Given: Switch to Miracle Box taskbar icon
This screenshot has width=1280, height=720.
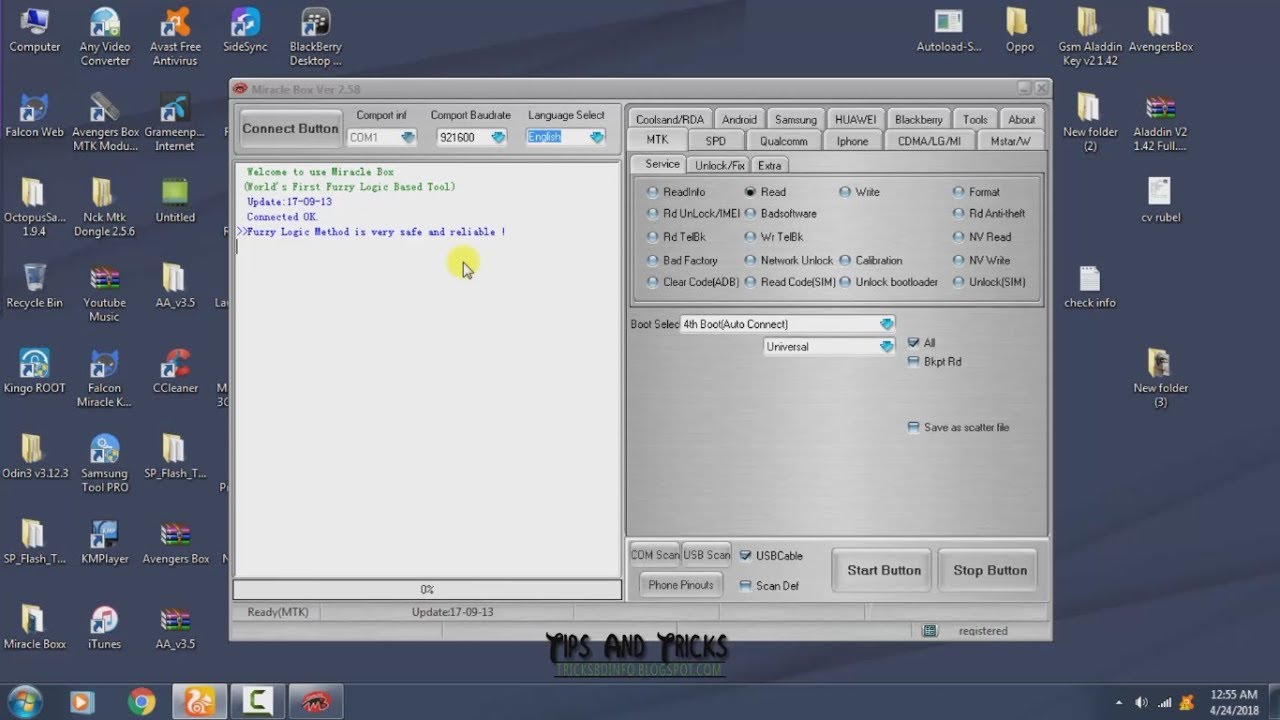Looking at the screenshot, I should pyautogui.click(x=316, y=702).
